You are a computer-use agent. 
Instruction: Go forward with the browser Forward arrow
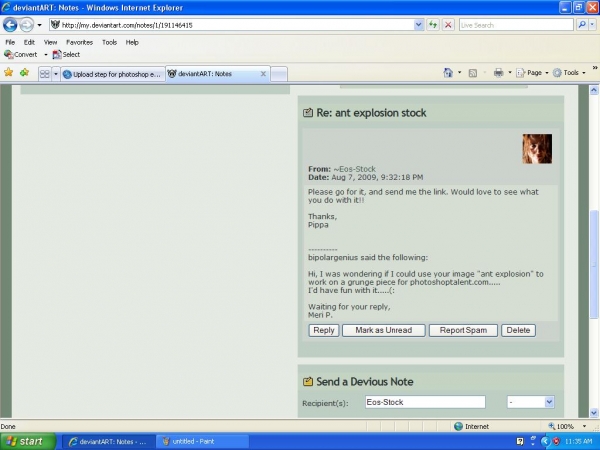click(x=26, y=25)
